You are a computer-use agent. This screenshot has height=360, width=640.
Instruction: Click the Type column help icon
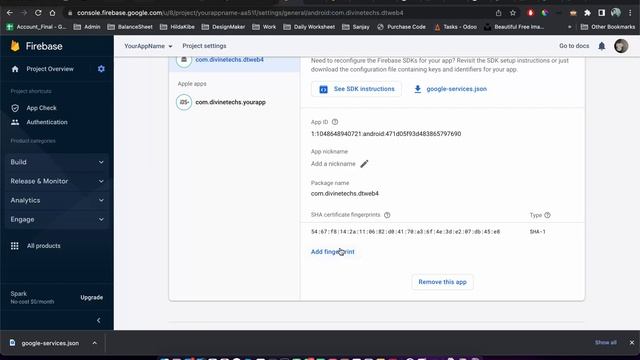pos(547,215)
